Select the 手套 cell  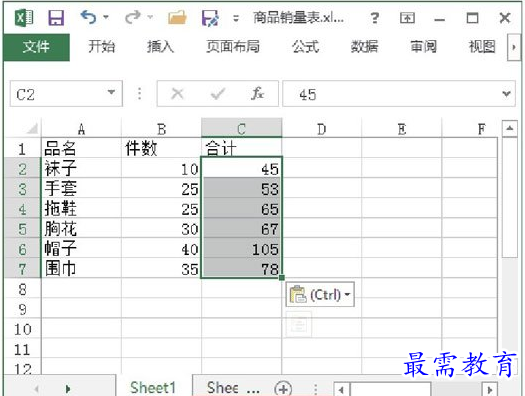81,188
